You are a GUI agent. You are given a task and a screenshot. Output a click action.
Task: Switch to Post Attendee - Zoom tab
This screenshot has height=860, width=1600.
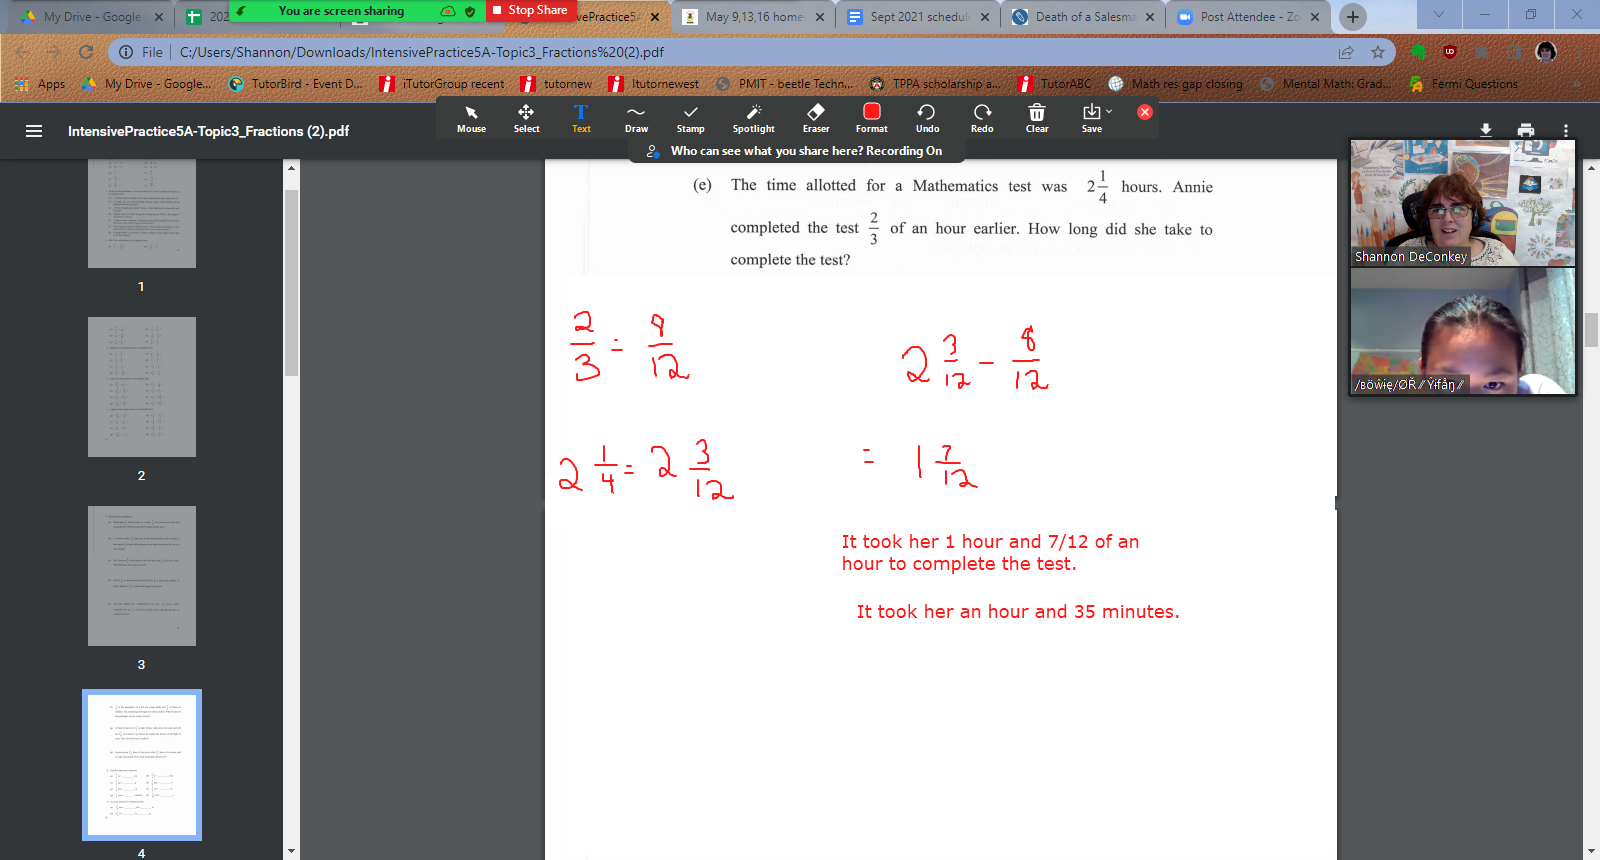click(1249, 17)
